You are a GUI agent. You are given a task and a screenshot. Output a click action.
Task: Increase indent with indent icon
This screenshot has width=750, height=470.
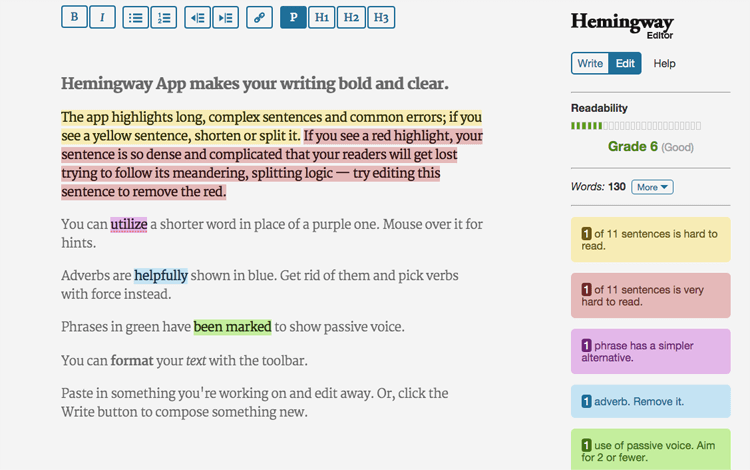click(x=225, y=18)
